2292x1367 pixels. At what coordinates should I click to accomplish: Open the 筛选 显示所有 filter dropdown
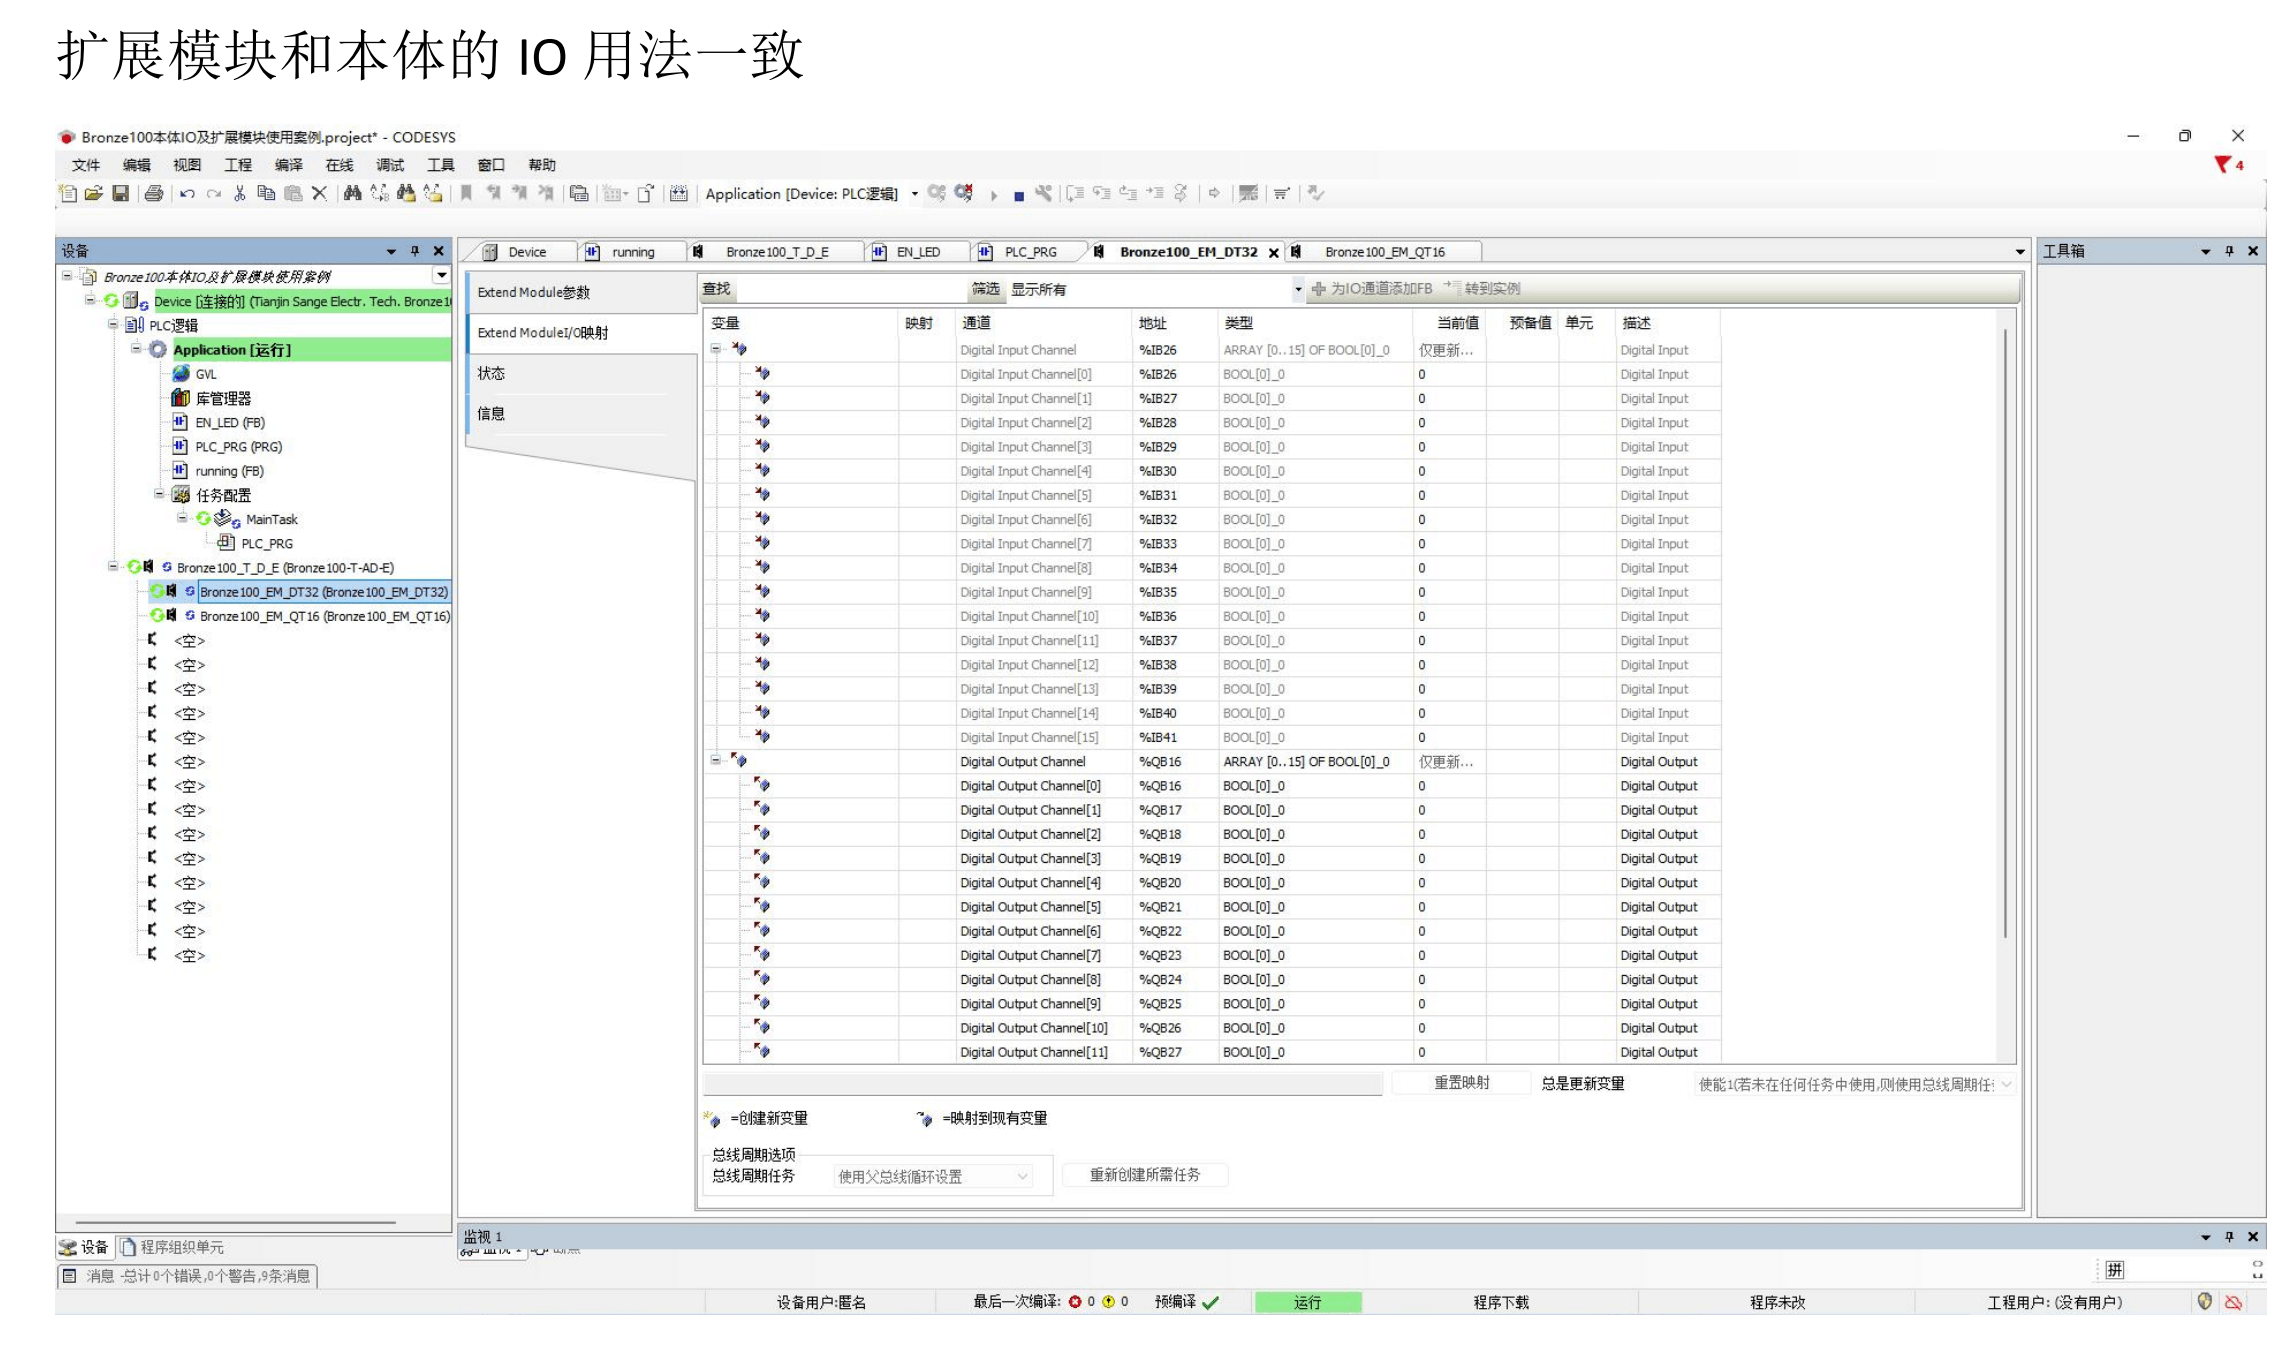point(1298,290)
